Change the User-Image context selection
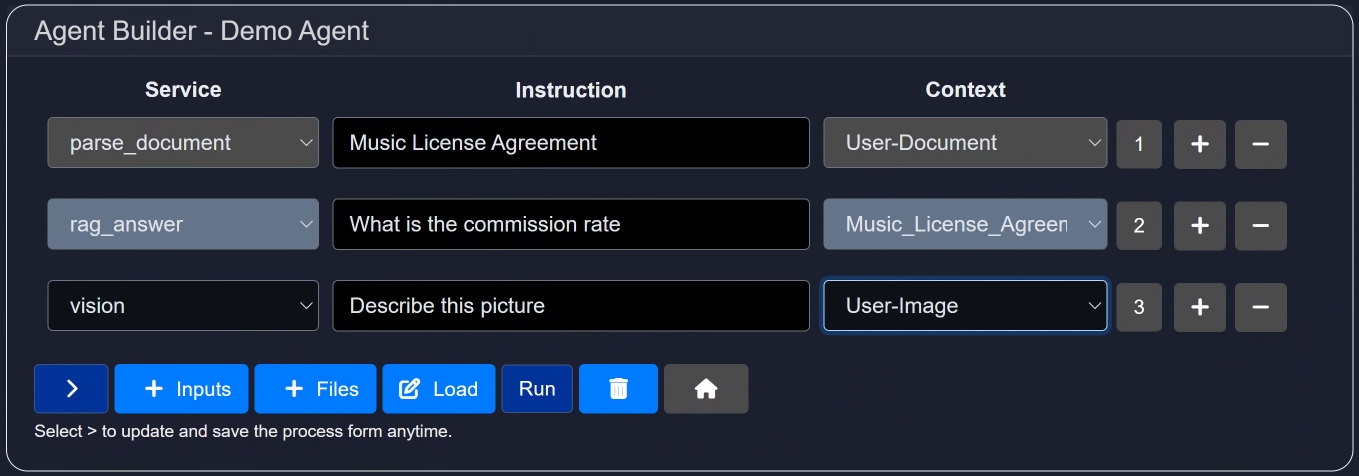 coord(964,306)
